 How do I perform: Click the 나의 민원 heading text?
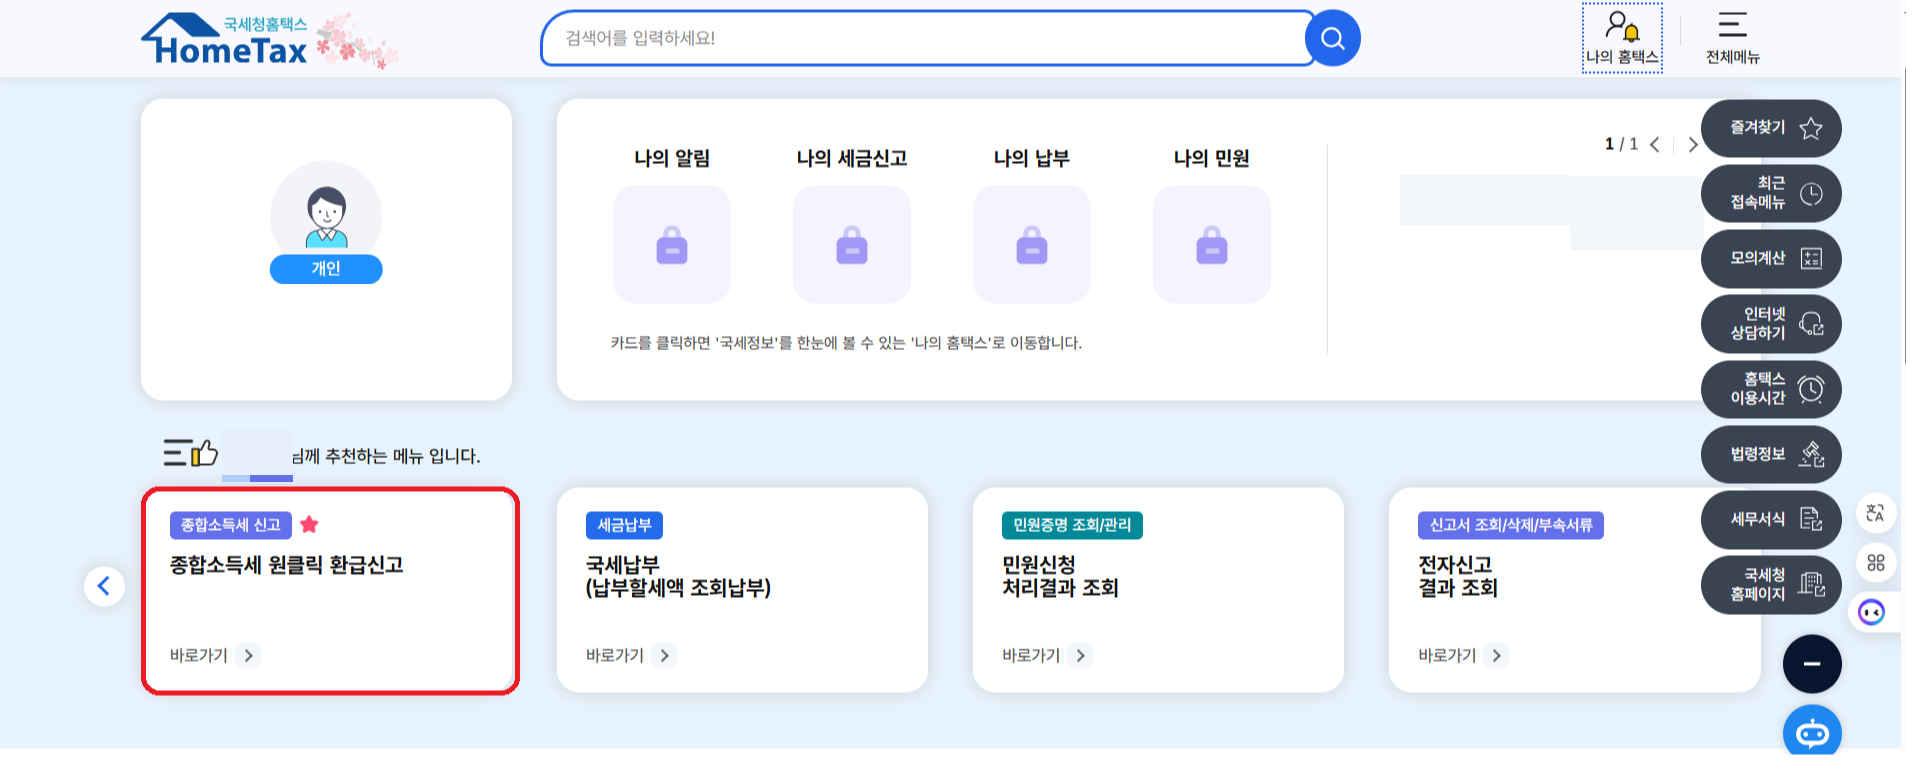coord(1212,159)
